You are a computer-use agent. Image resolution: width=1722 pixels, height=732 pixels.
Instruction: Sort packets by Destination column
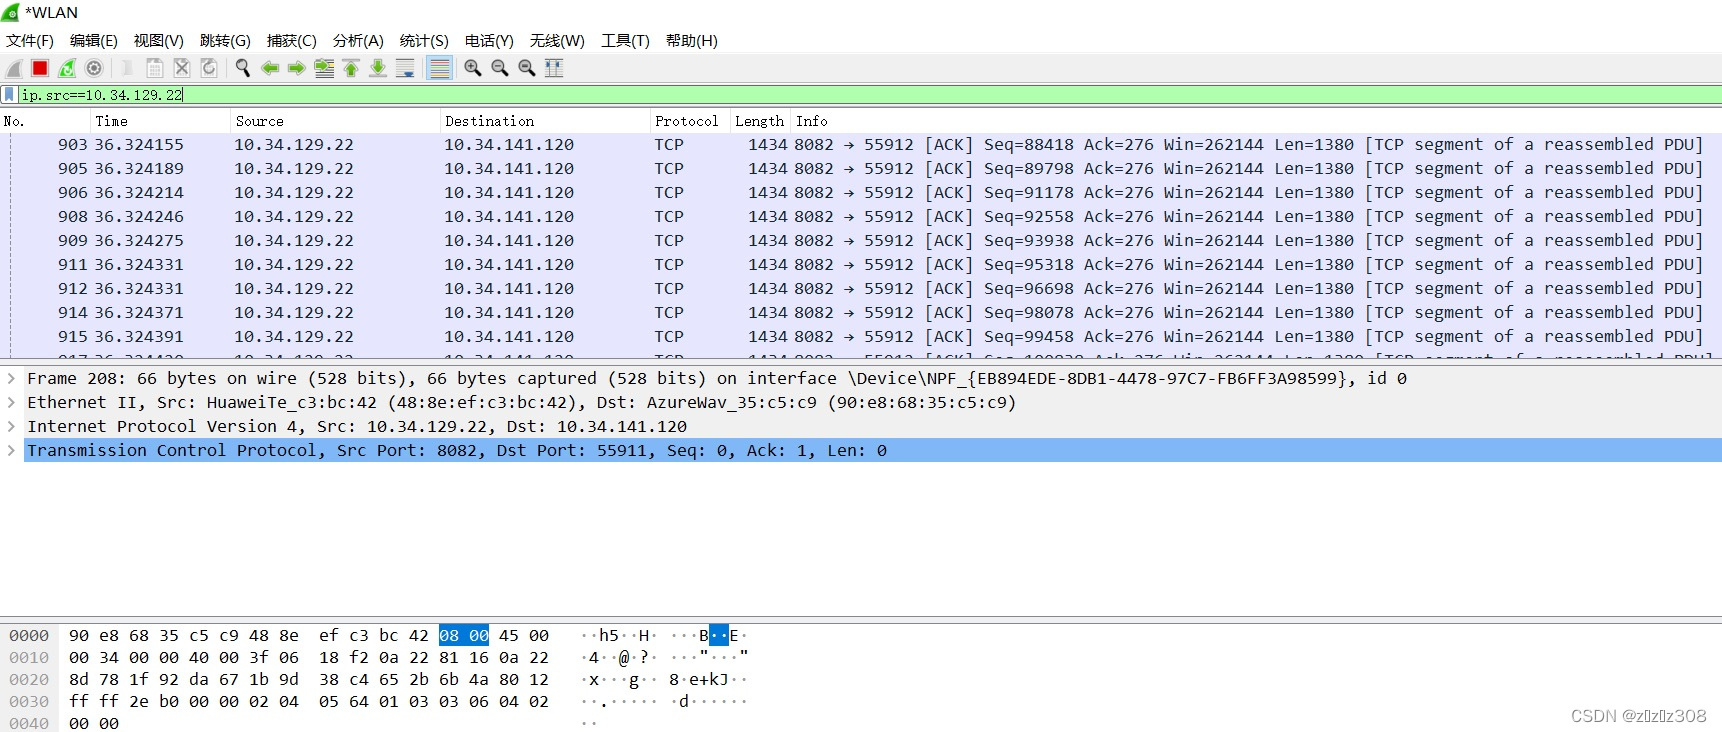pyautogui.click(x=546, y=121)
